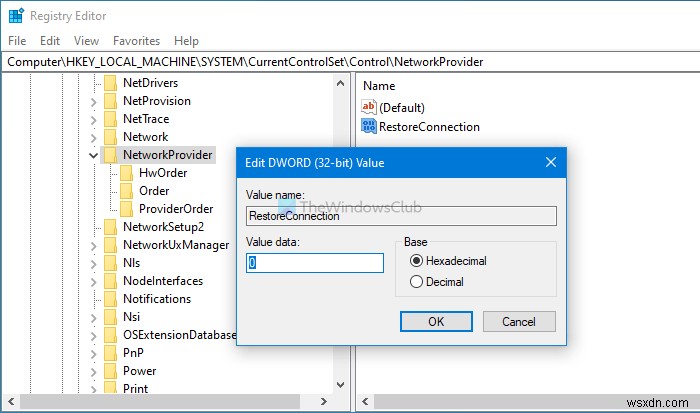Screen dimensions: 700x413
Task: Select the NetDrivers folder icon
Action: point(110,83)
